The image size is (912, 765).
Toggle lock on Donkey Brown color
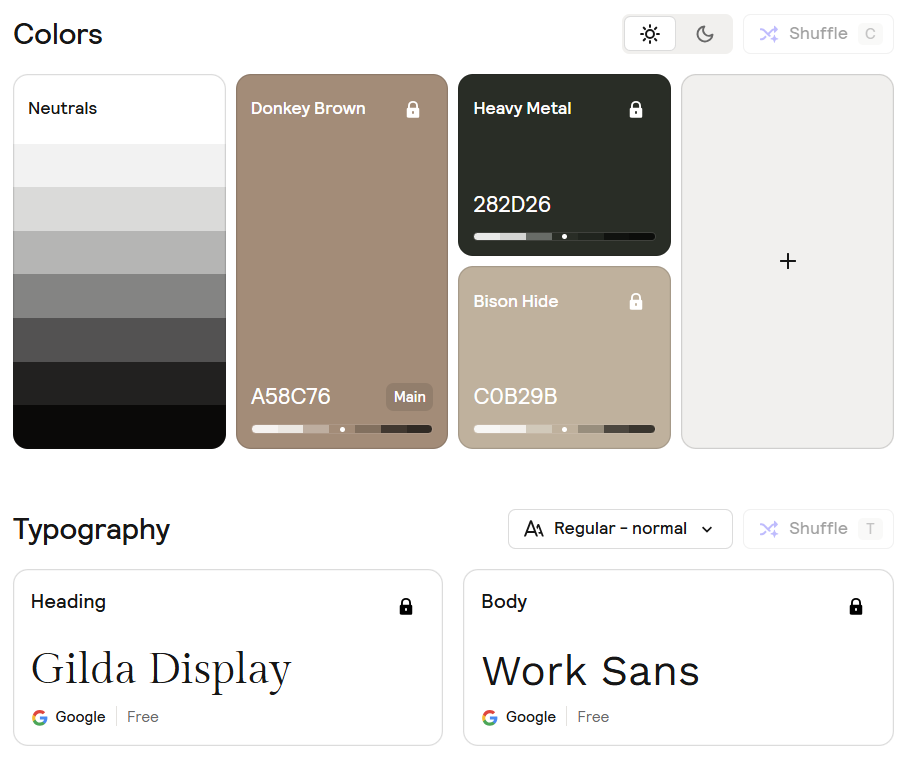point(413,109)
